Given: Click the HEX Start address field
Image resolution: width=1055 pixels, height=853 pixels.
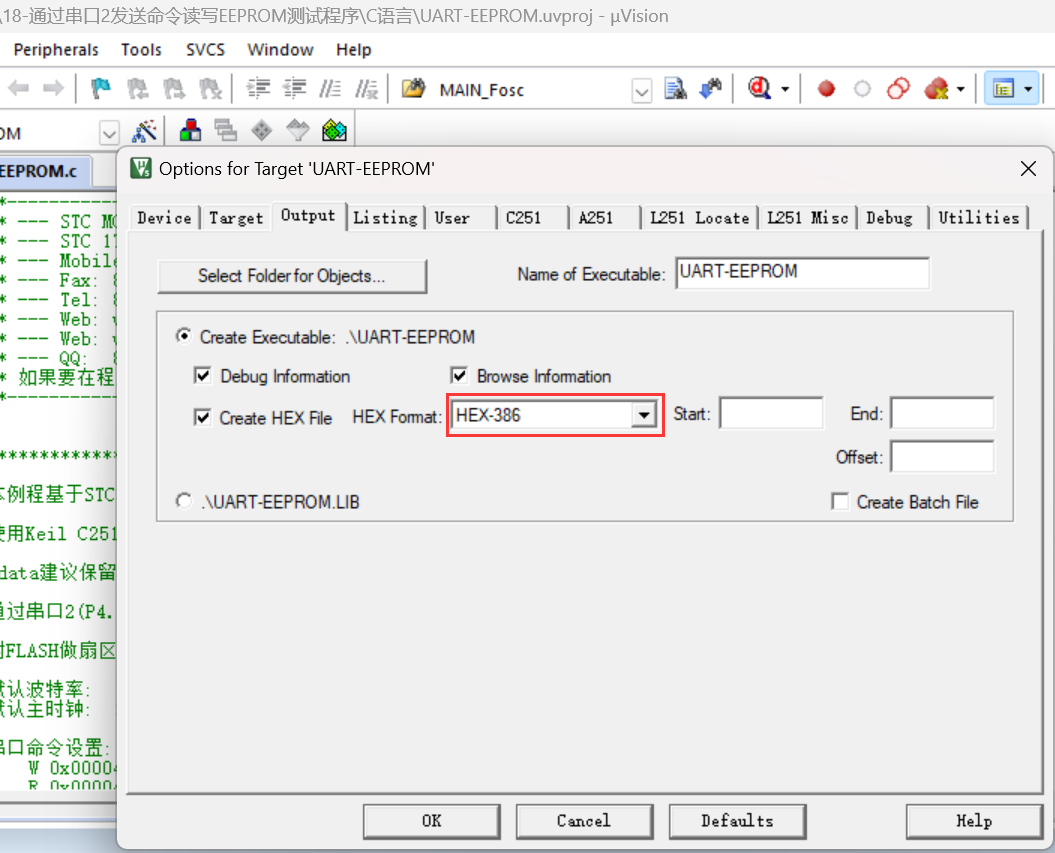Looking at the screenshot, I should coord(771,413).
